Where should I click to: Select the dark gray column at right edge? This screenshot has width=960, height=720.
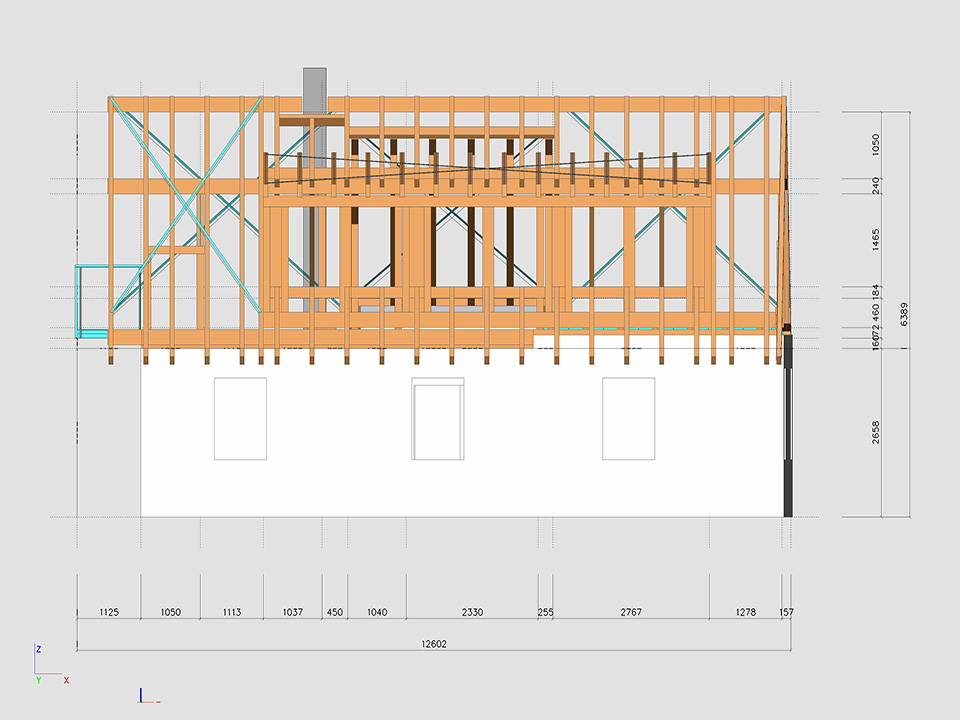pos(788,430)
